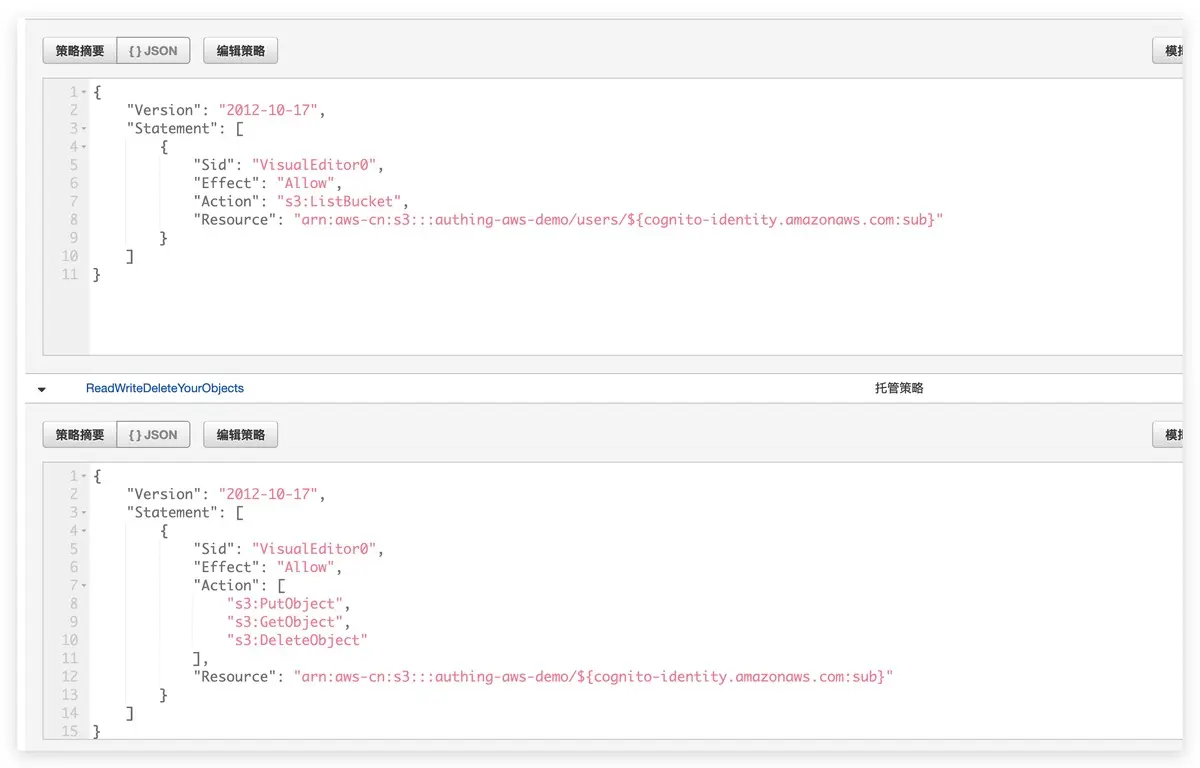1200x768 pixels.
Task: Click 编辑策略 button in the upper policy panel
Action: click(x=240, y=51)
